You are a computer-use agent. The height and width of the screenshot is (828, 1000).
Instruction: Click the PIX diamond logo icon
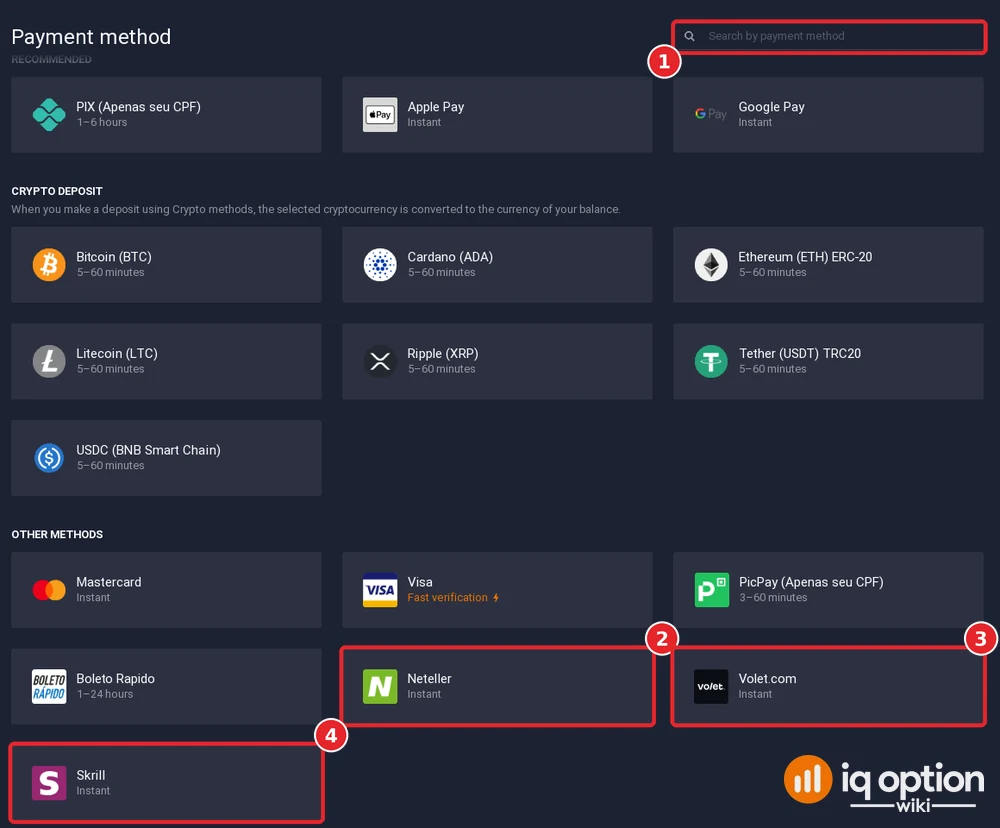pyautogui.click(x=49, y=115)
